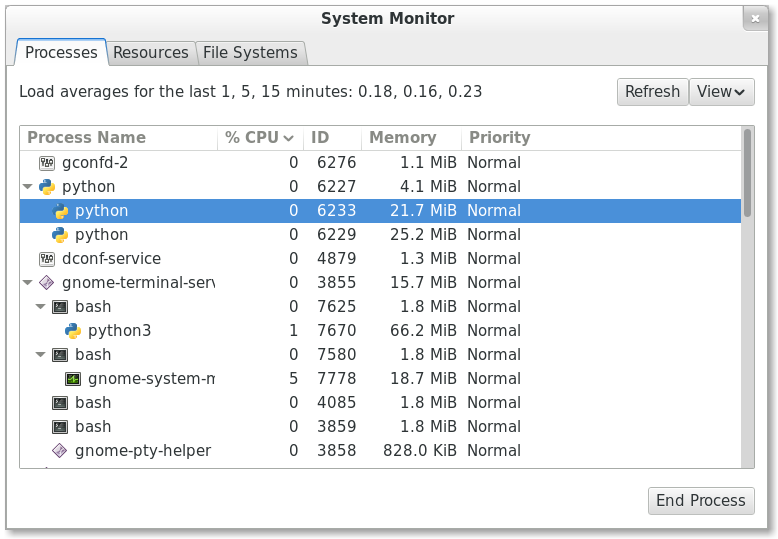Click the terminal icon of bash 7625
The image size is (778, 539).
click(60, 307)
